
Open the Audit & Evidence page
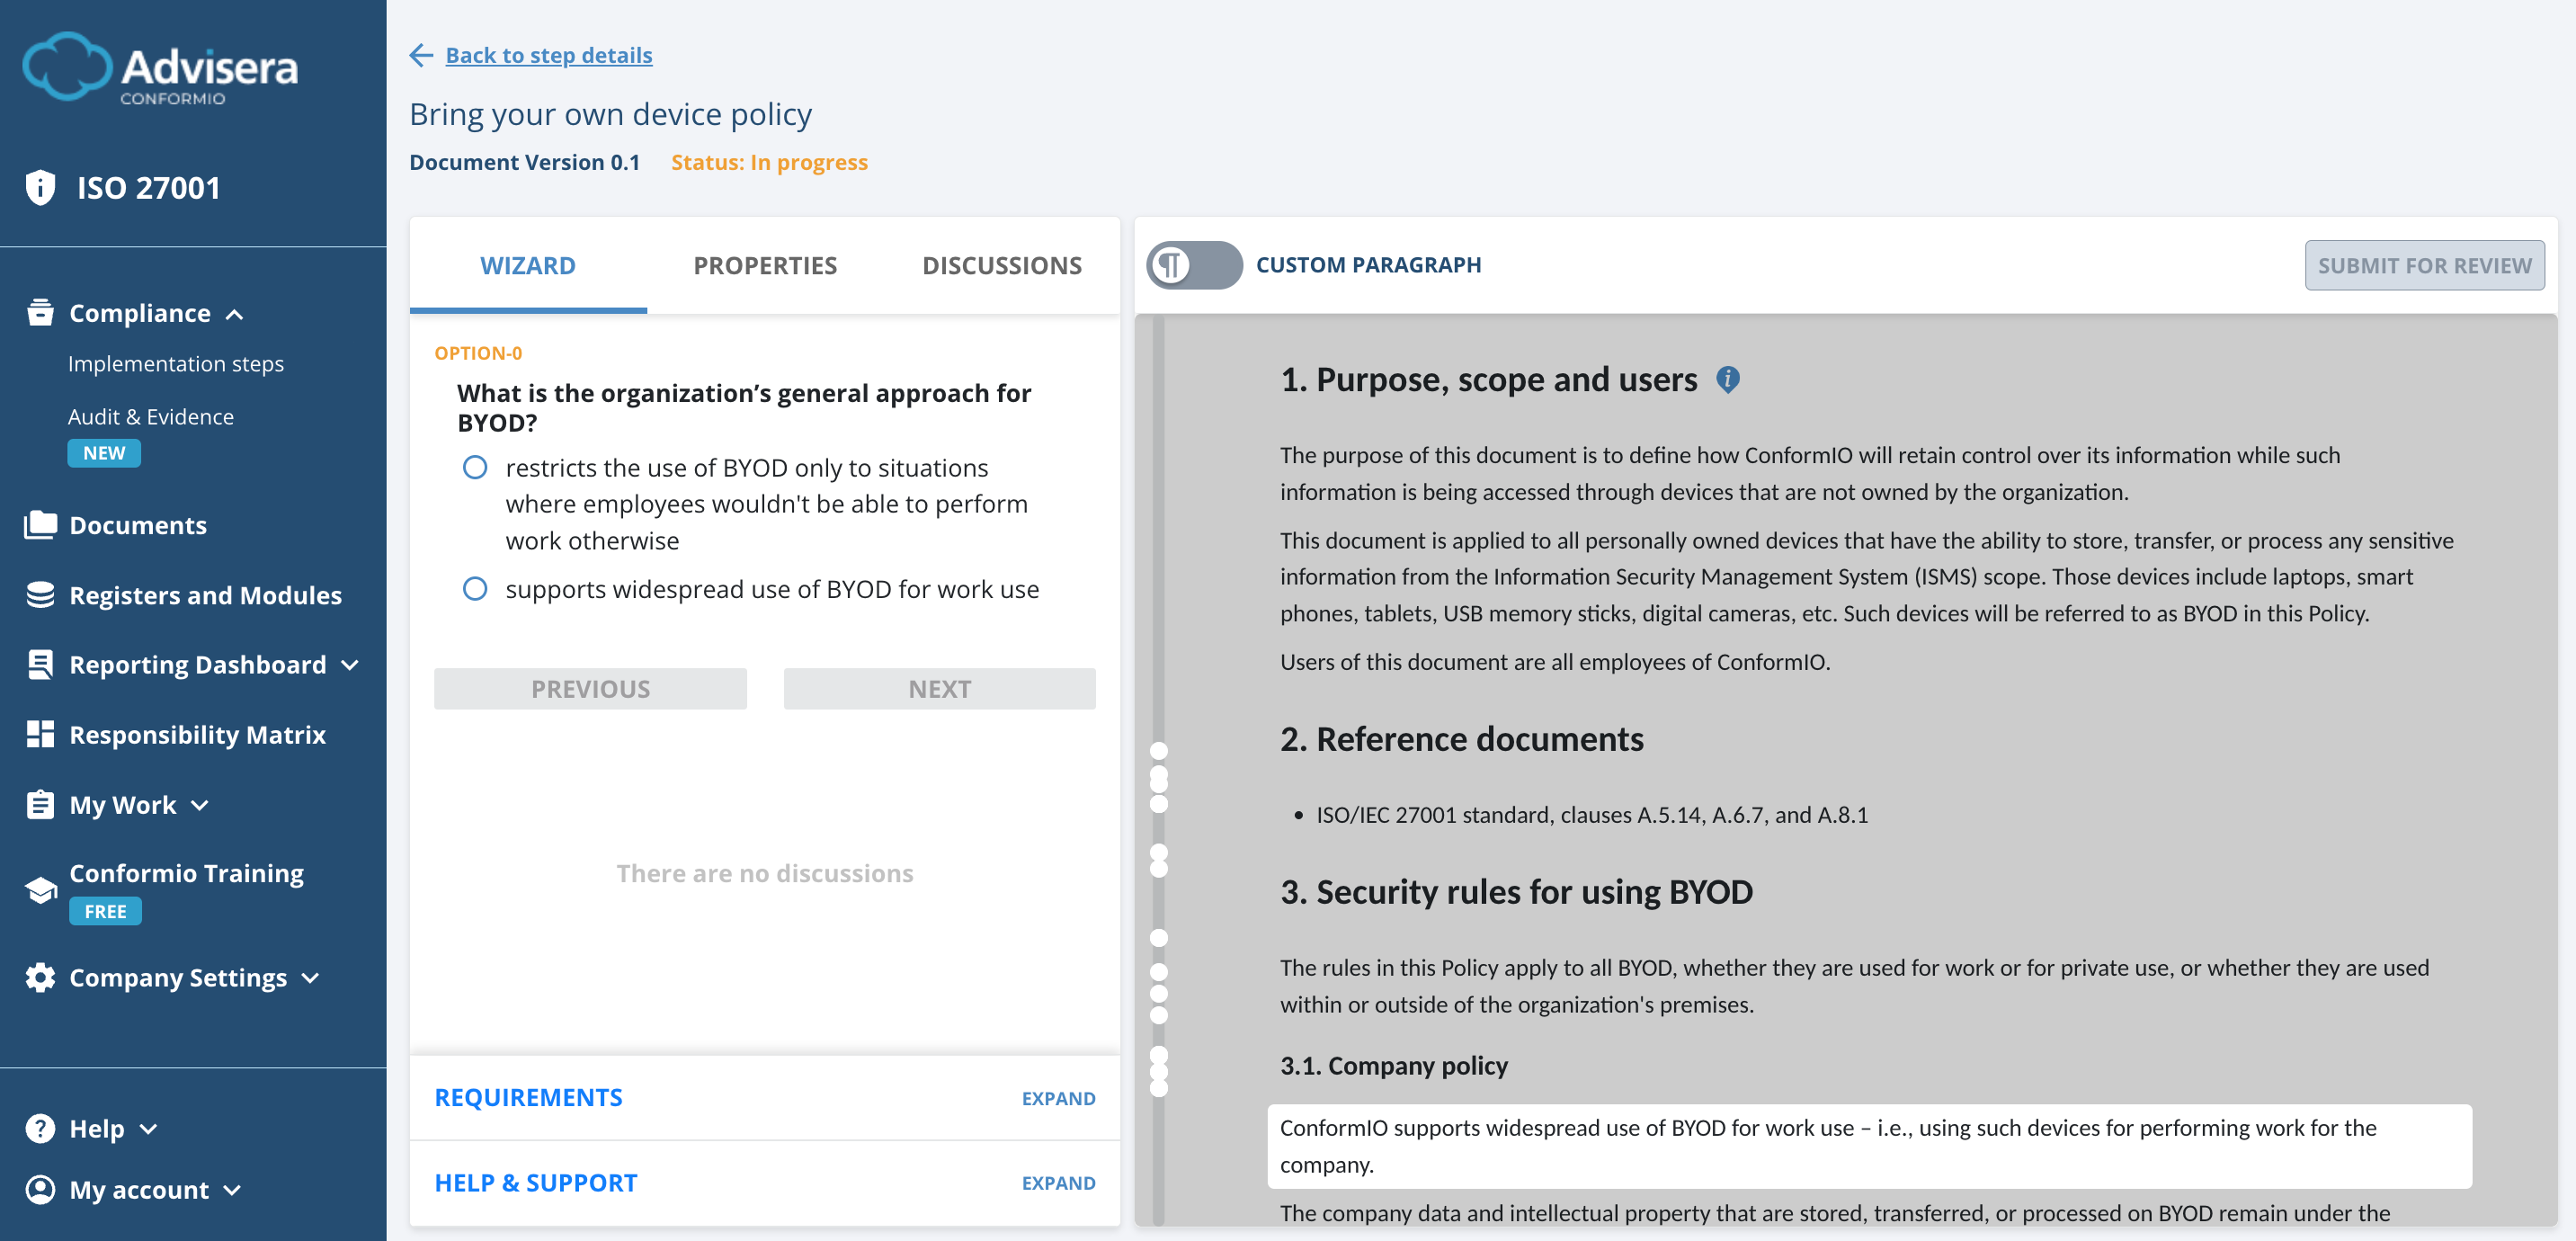click(151, 416)
